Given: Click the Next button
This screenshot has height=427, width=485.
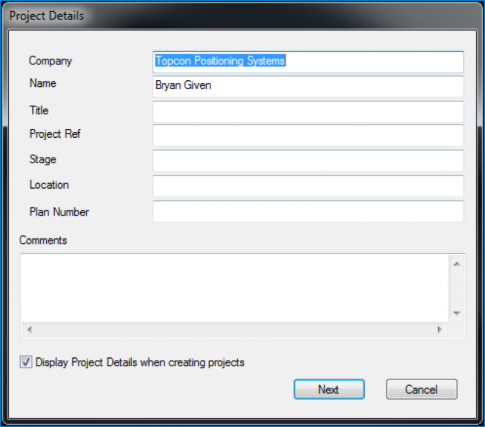Looking at the screenshot, I should [x=329, y=389].
